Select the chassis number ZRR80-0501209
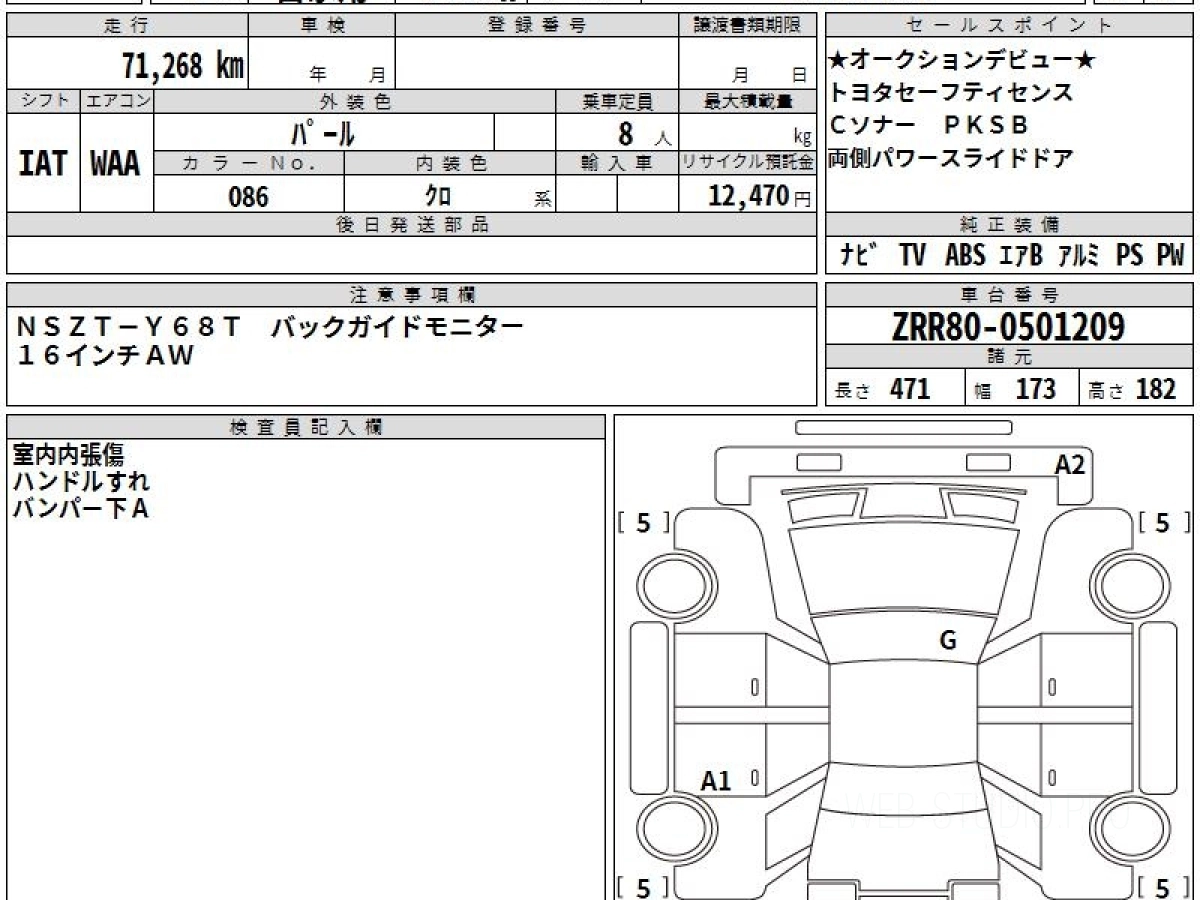 (1008, 326)
